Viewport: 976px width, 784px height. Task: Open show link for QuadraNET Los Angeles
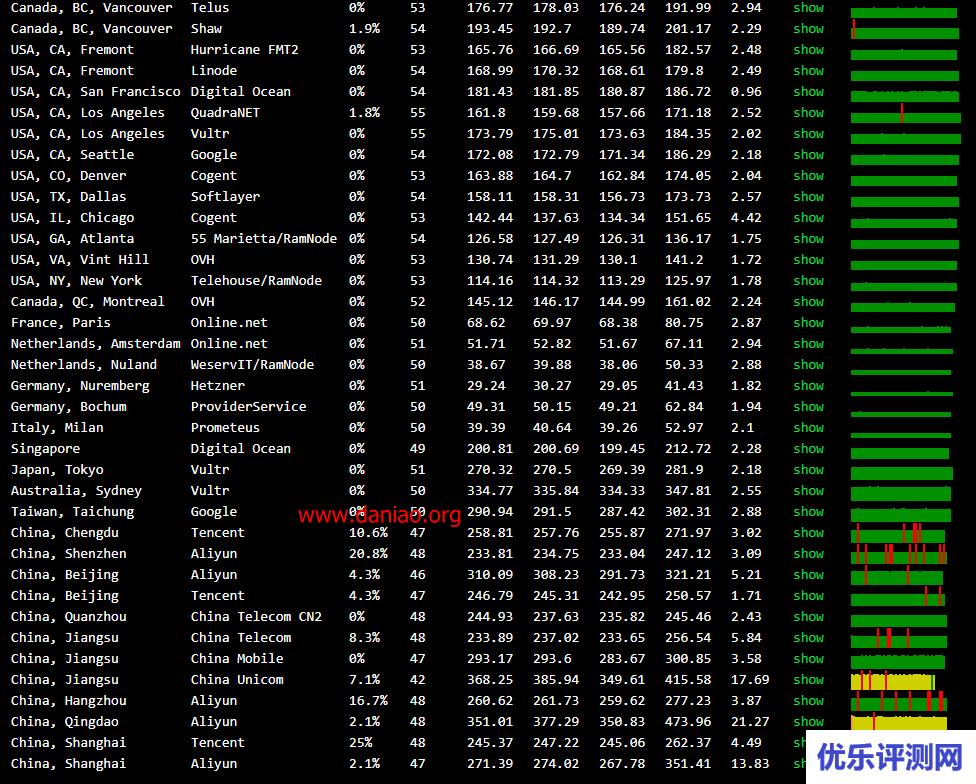point(808,113)
